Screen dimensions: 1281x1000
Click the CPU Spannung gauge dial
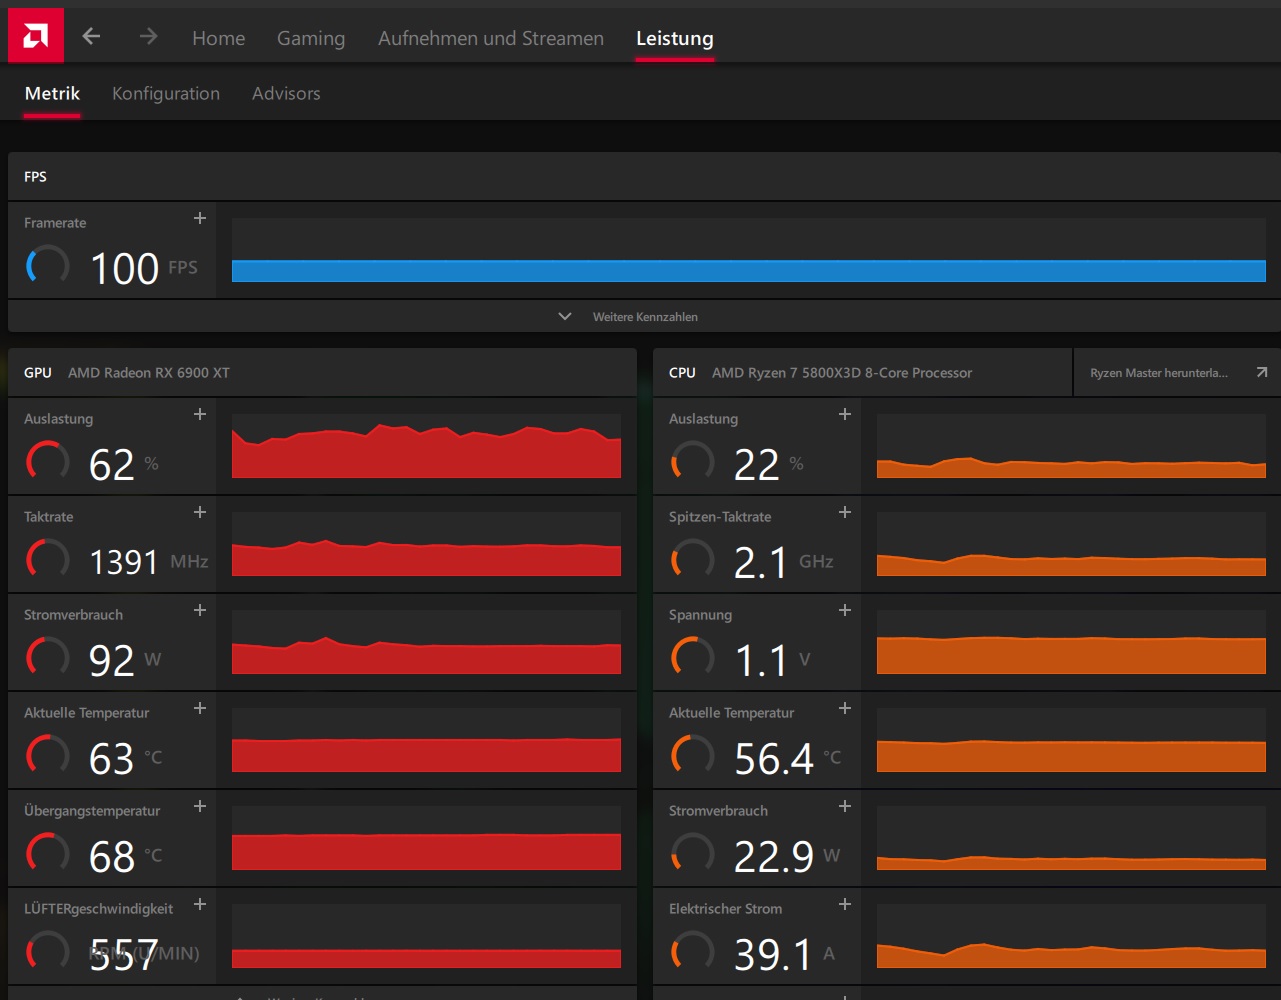692,657
